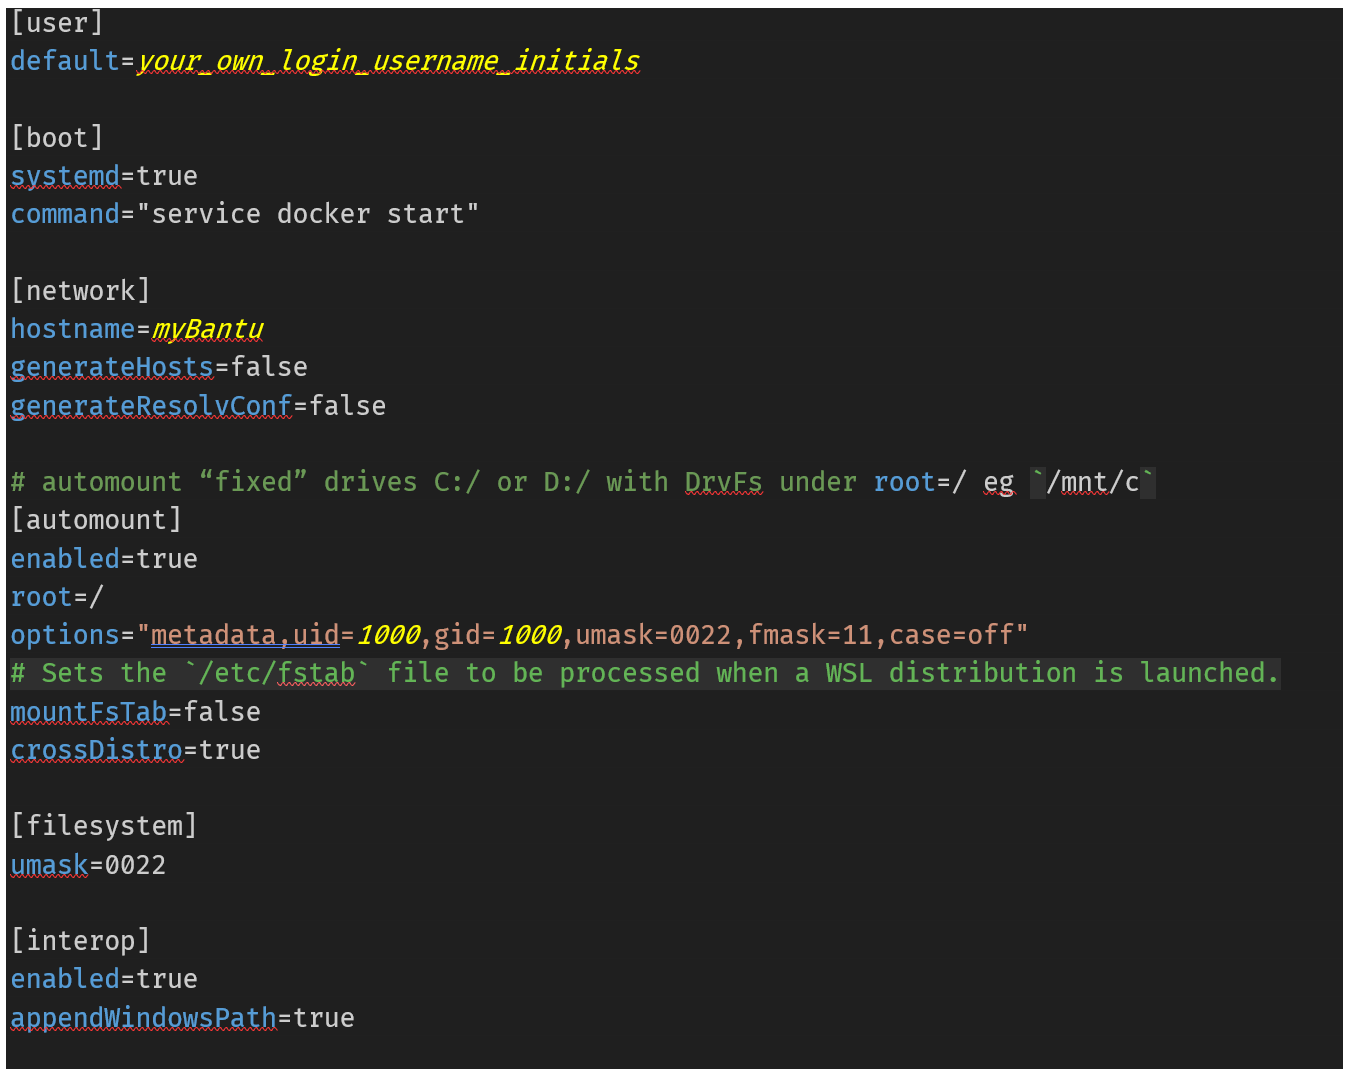Click the underlined systemd key name
Screen dimensions: 1356x1069
65,175
